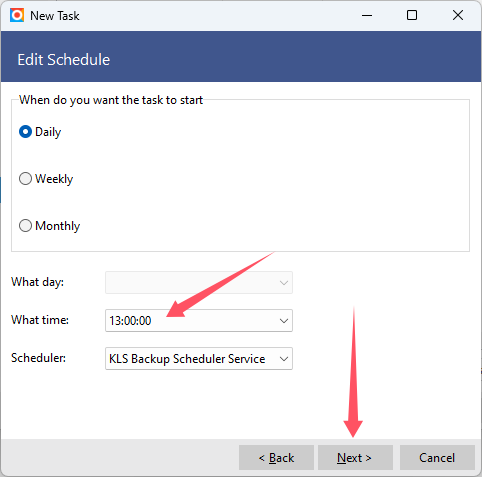Click the What time label
This screenshot has width=482, height=477.
40,320
